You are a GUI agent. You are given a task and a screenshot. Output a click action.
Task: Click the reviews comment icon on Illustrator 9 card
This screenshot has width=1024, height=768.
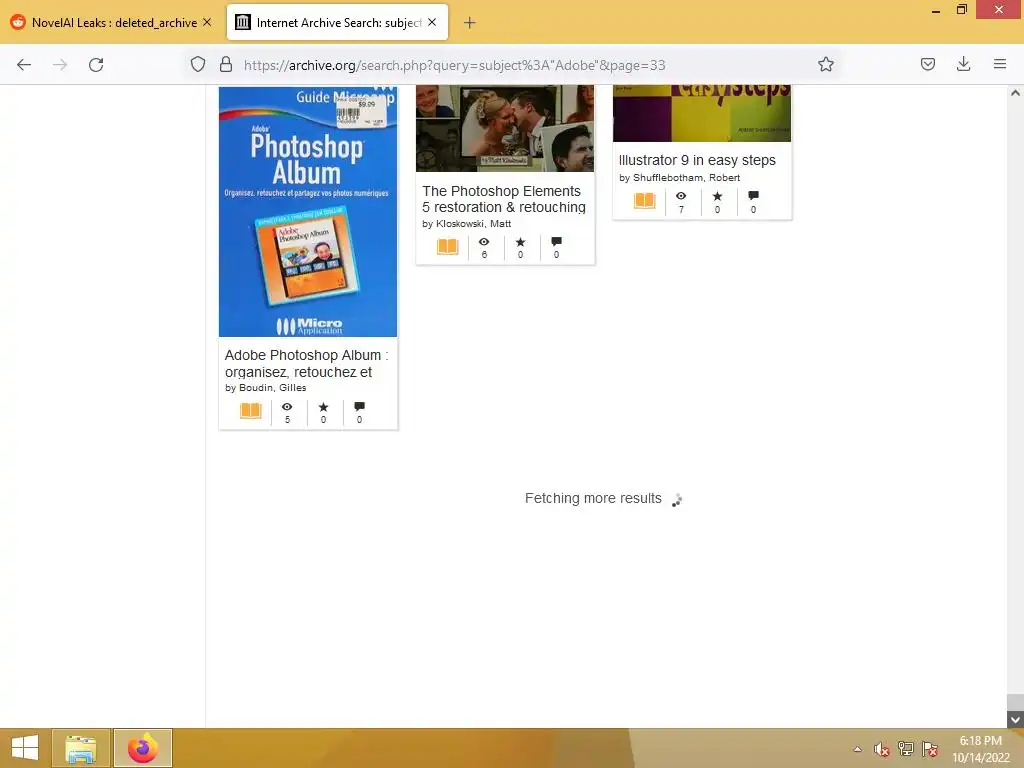[753, 196]
